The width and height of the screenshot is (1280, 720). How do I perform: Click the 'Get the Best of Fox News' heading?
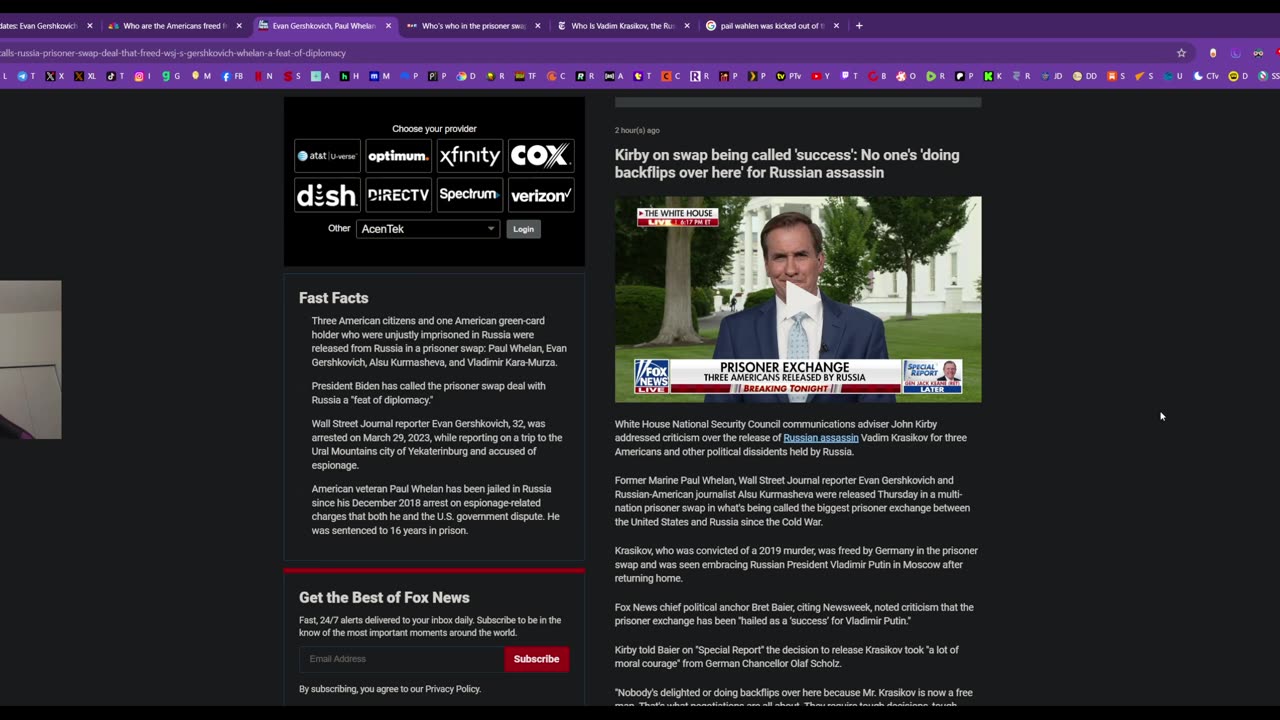(384, 597)
